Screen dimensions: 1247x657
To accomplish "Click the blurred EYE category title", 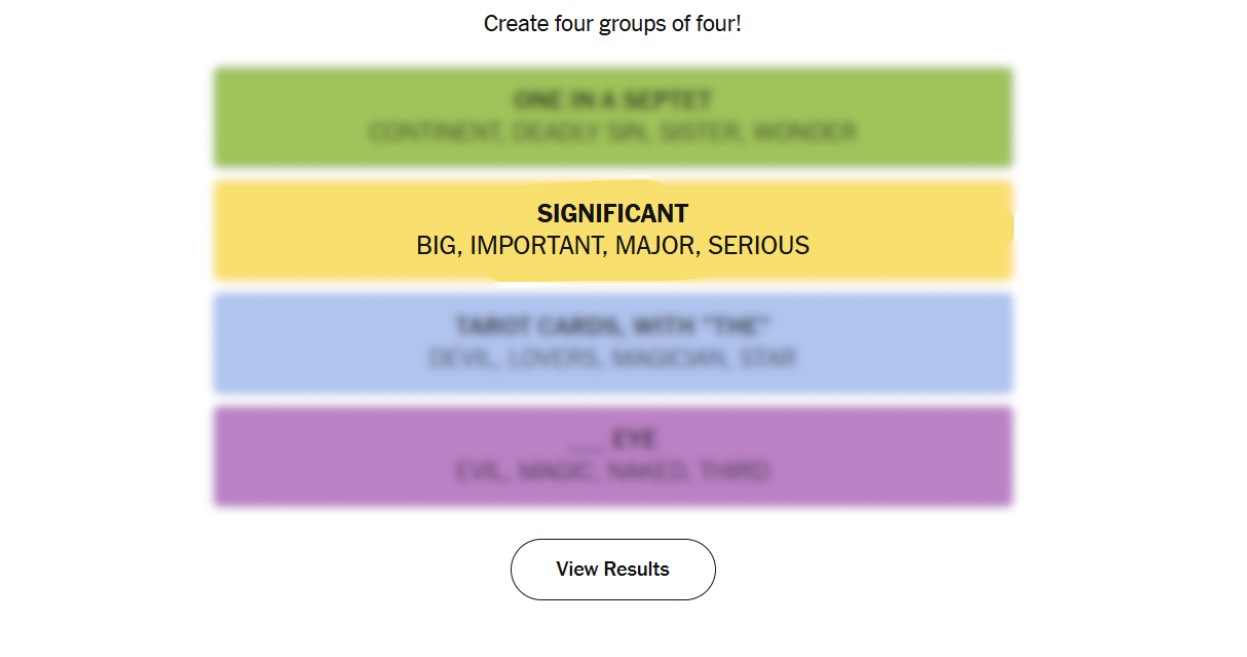I will coord(612,439).
